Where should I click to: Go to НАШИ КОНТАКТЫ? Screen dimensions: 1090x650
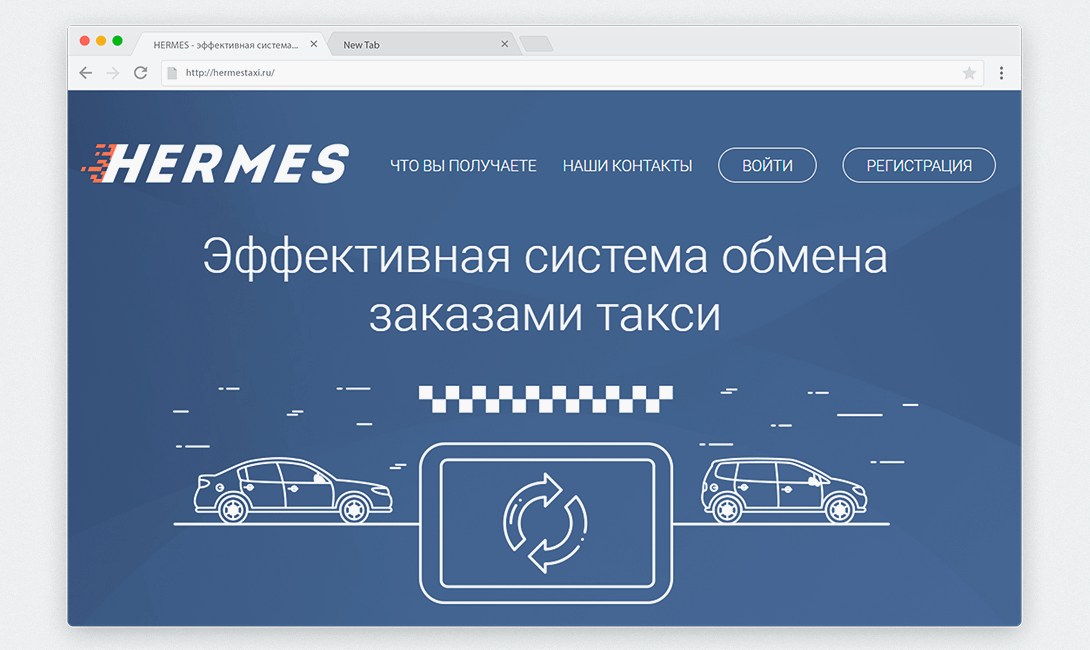pos(627,165)
